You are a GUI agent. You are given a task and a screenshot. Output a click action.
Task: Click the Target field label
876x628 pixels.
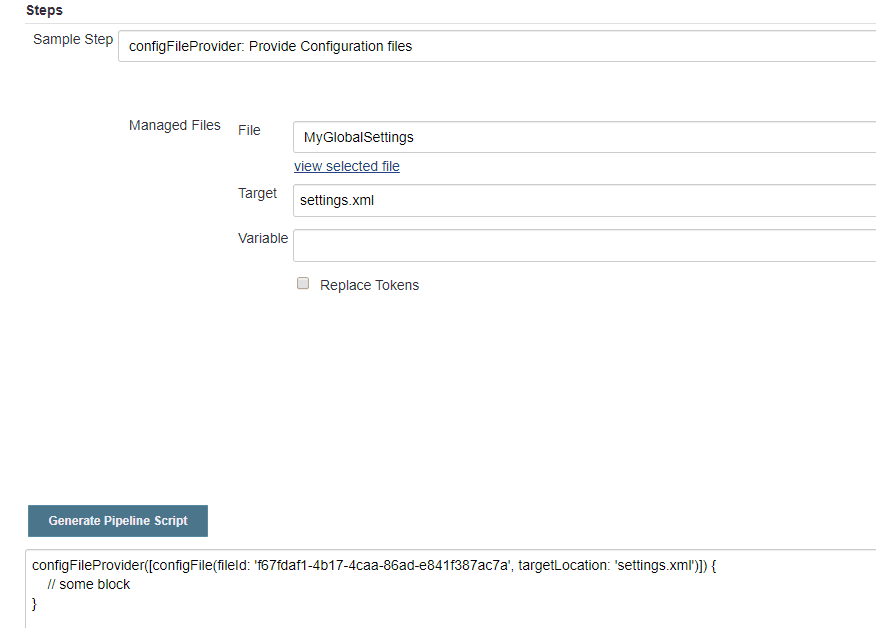(x=257, y=193)
